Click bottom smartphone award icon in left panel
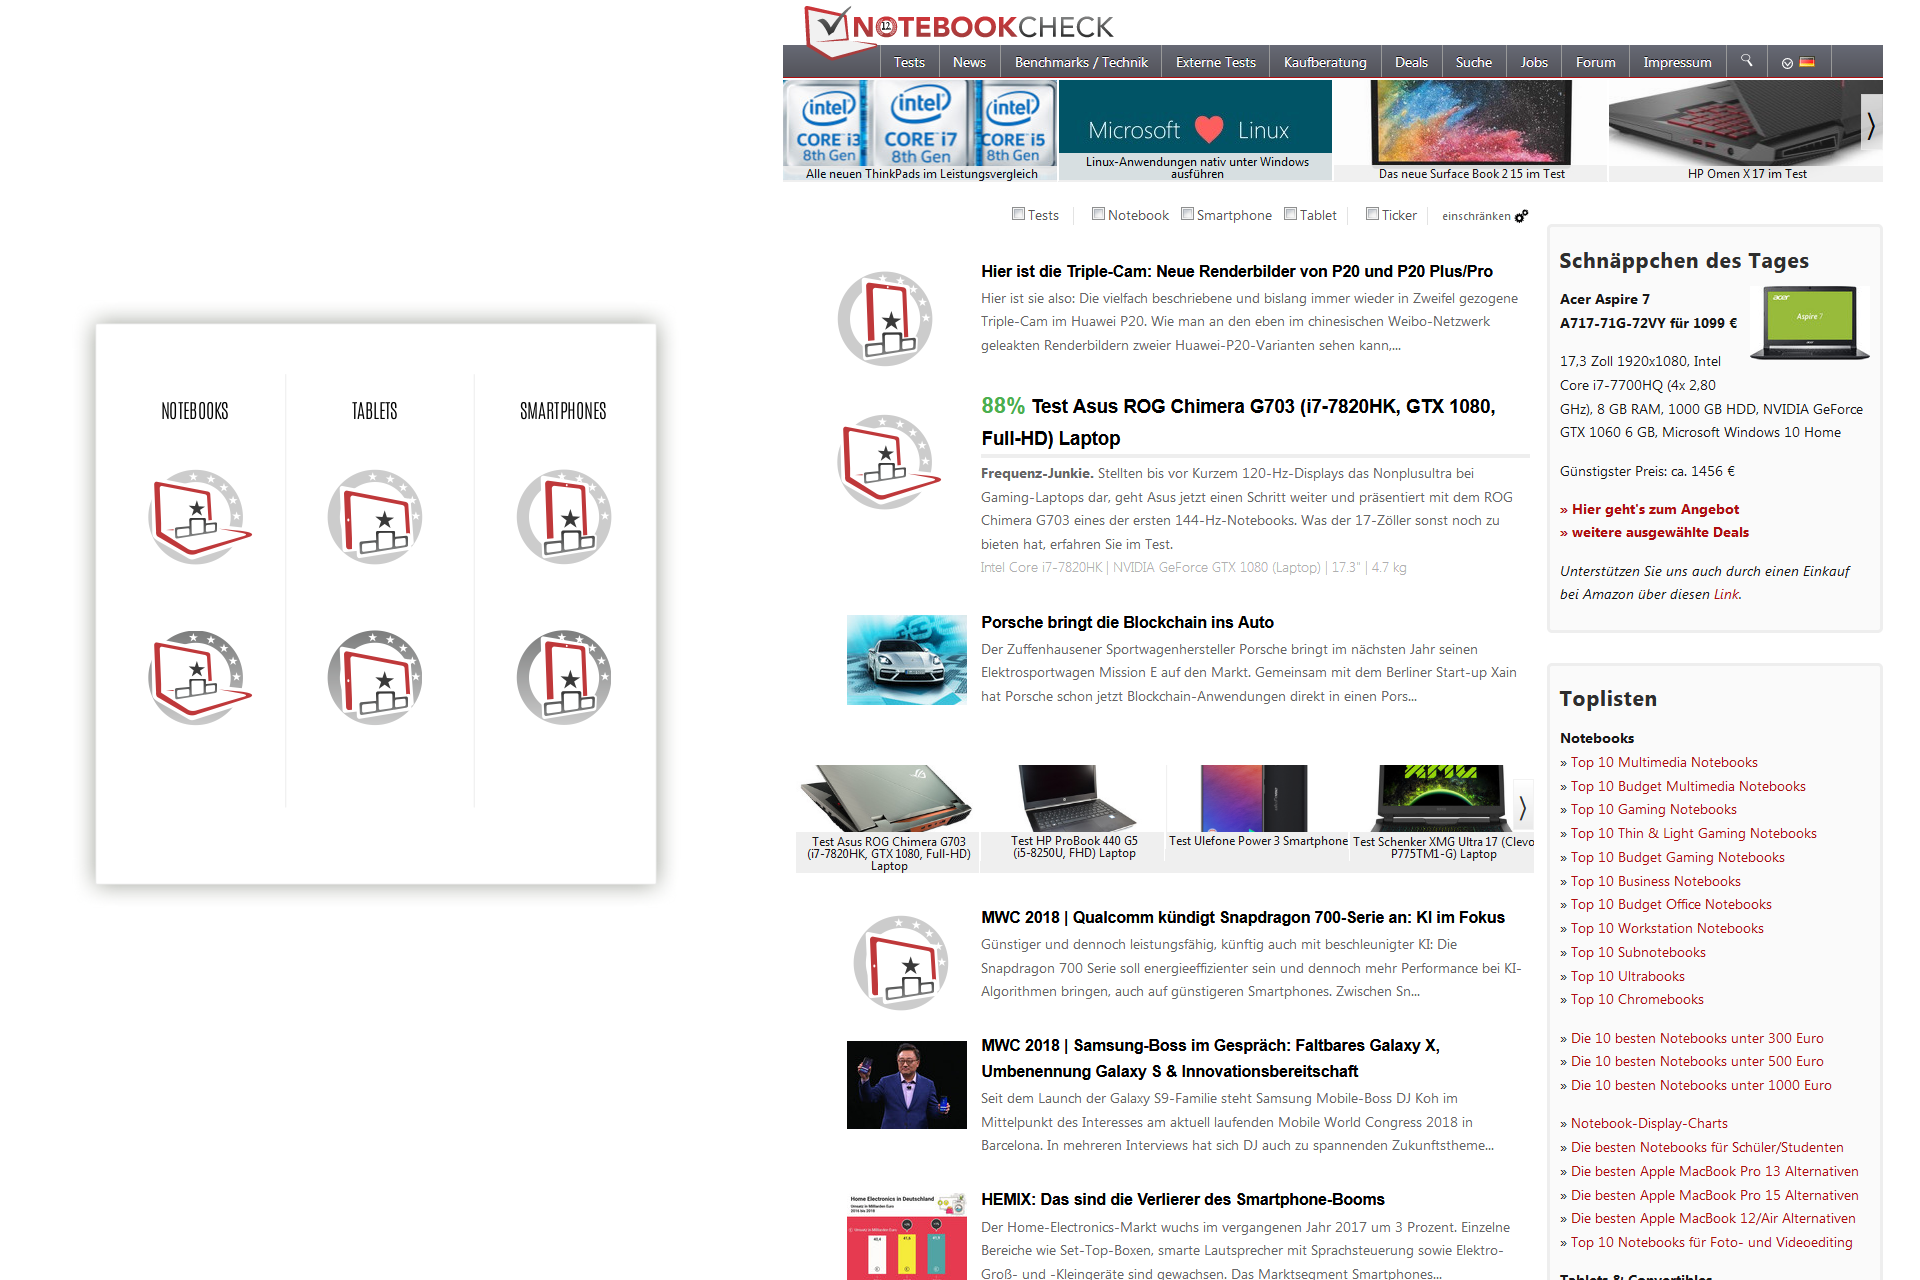The image size is (1920, 1280). pos(564,677)
